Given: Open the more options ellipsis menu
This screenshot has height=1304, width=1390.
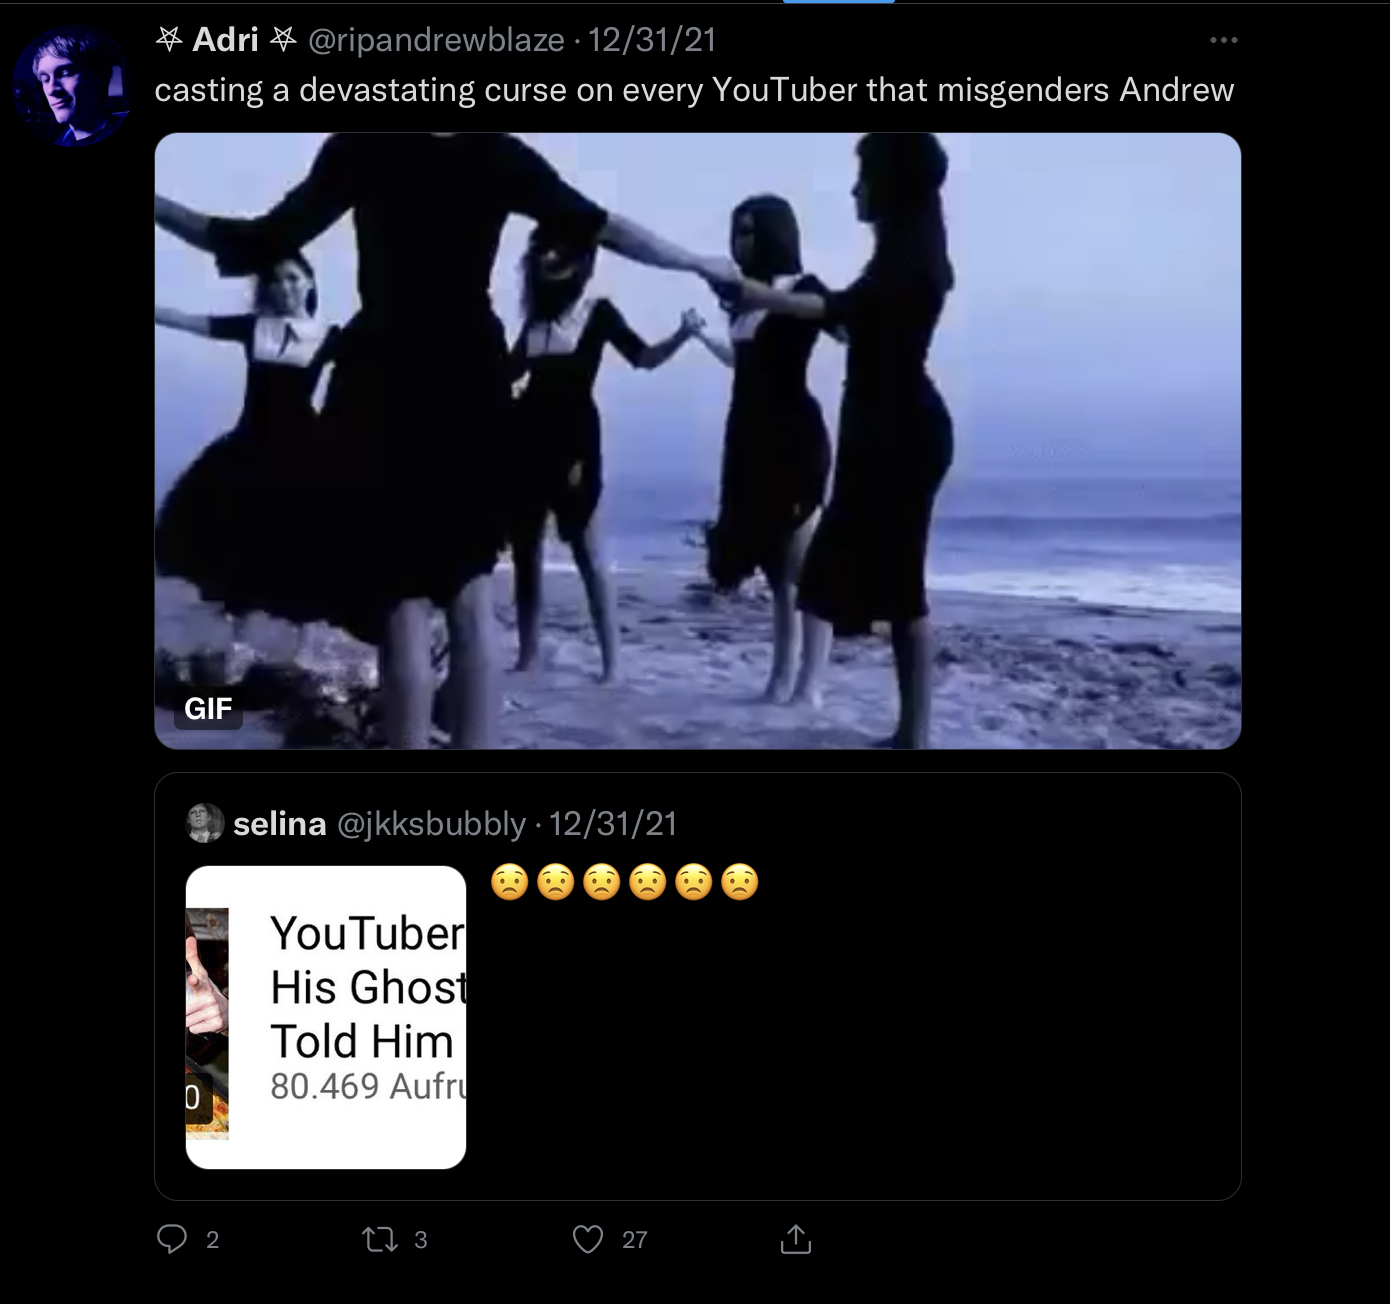Looking at the screenshot, I should click(1223, 40).
